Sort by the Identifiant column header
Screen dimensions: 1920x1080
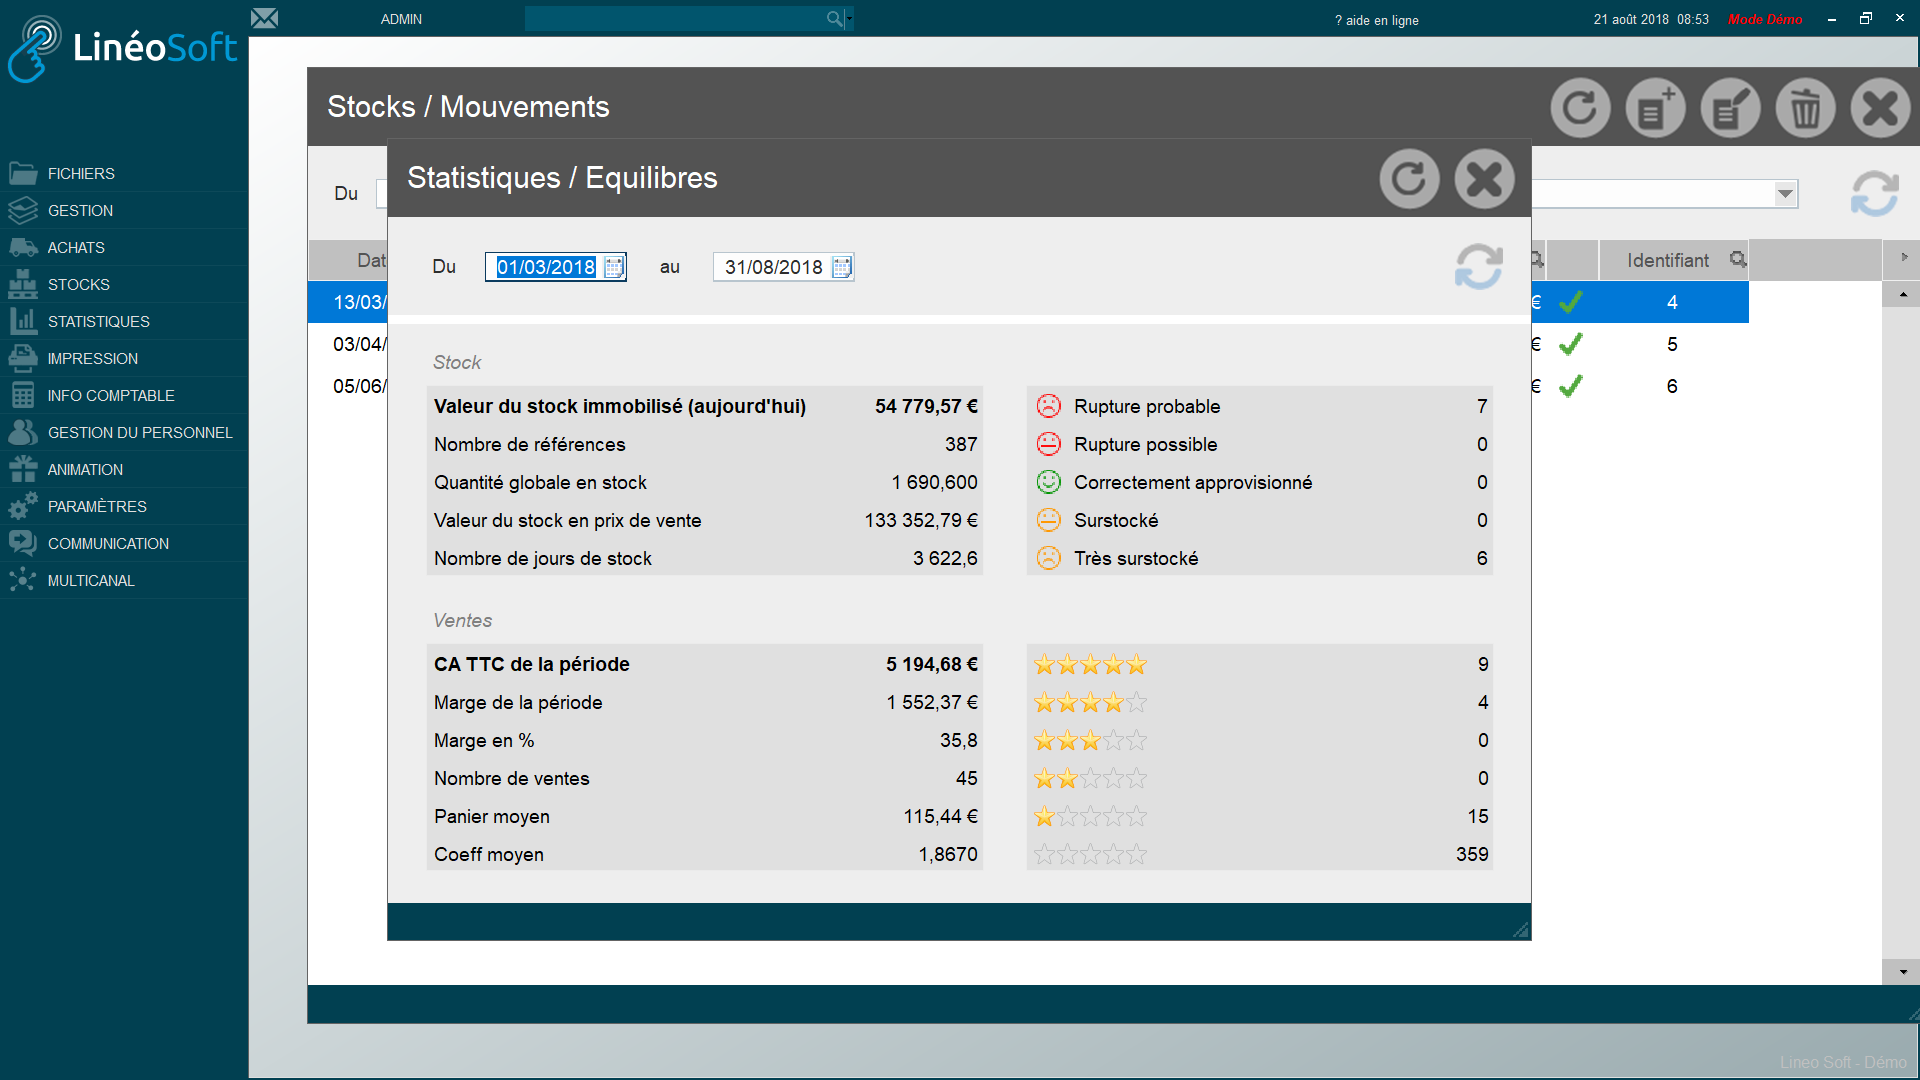1668,260
